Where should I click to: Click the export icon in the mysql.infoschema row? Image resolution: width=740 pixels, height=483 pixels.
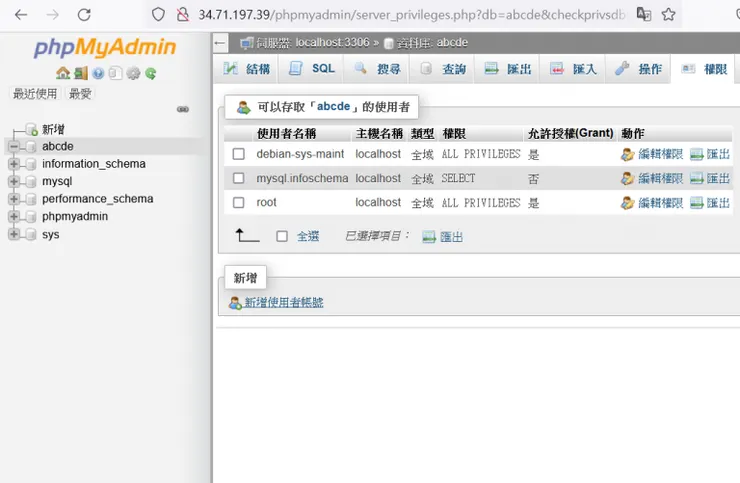[697, 178]
